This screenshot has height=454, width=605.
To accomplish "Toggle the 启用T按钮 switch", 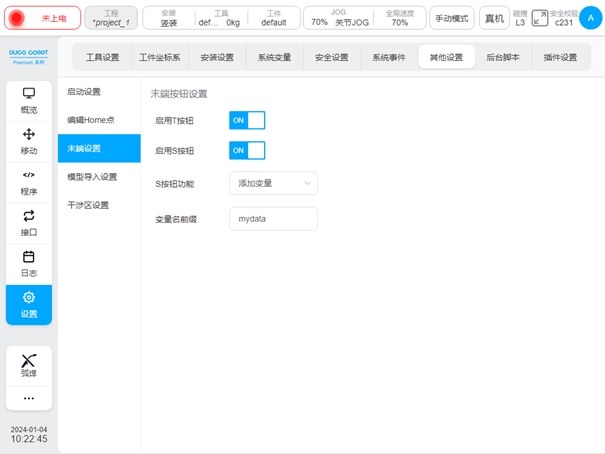I will [x=247, y=121].
